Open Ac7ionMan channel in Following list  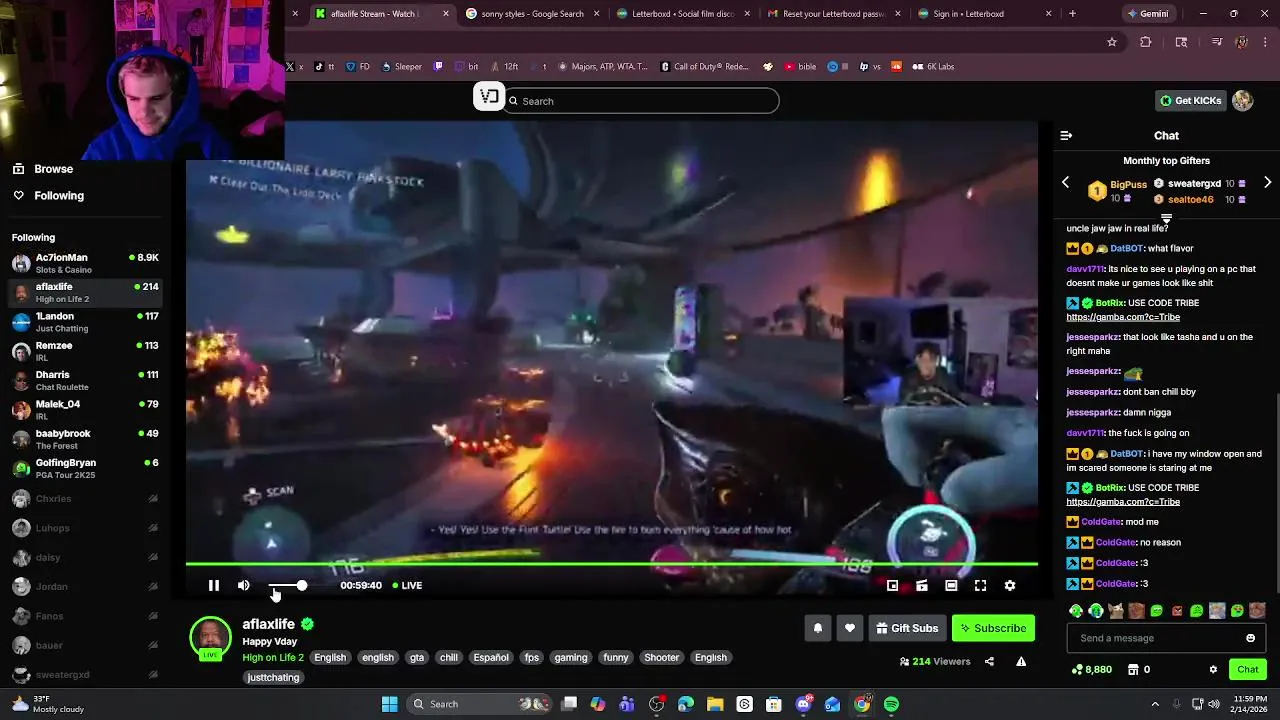[x=83, y=263]
